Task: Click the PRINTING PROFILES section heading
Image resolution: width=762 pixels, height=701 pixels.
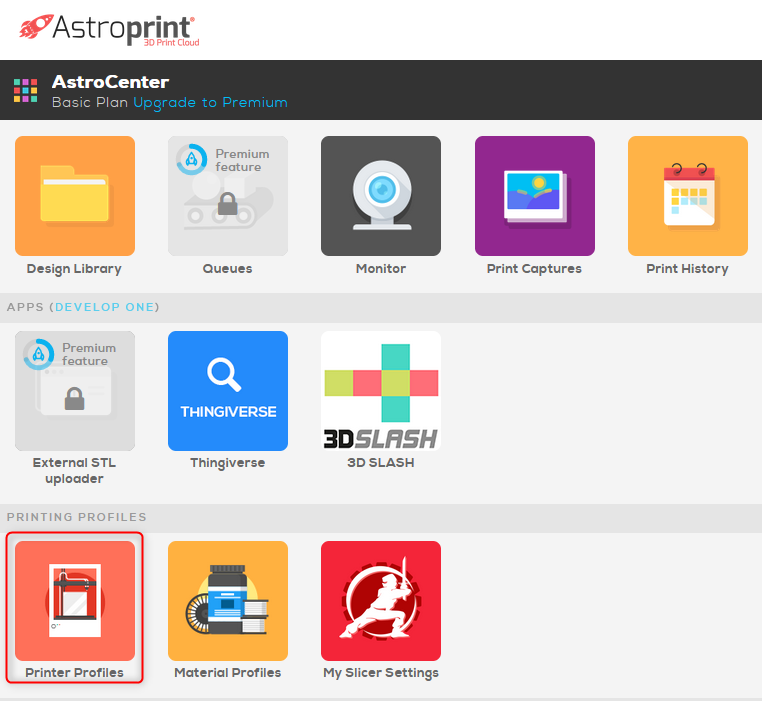Action: (x=76, y=517)
